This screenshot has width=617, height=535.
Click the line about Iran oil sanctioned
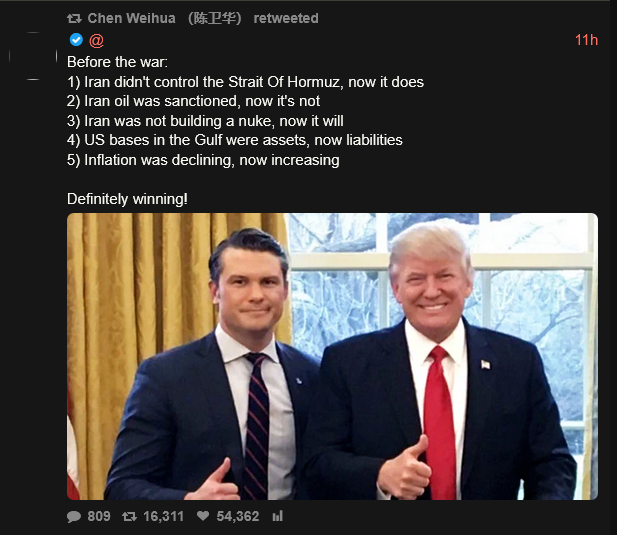pyautogui.click(x=193, y=101)
